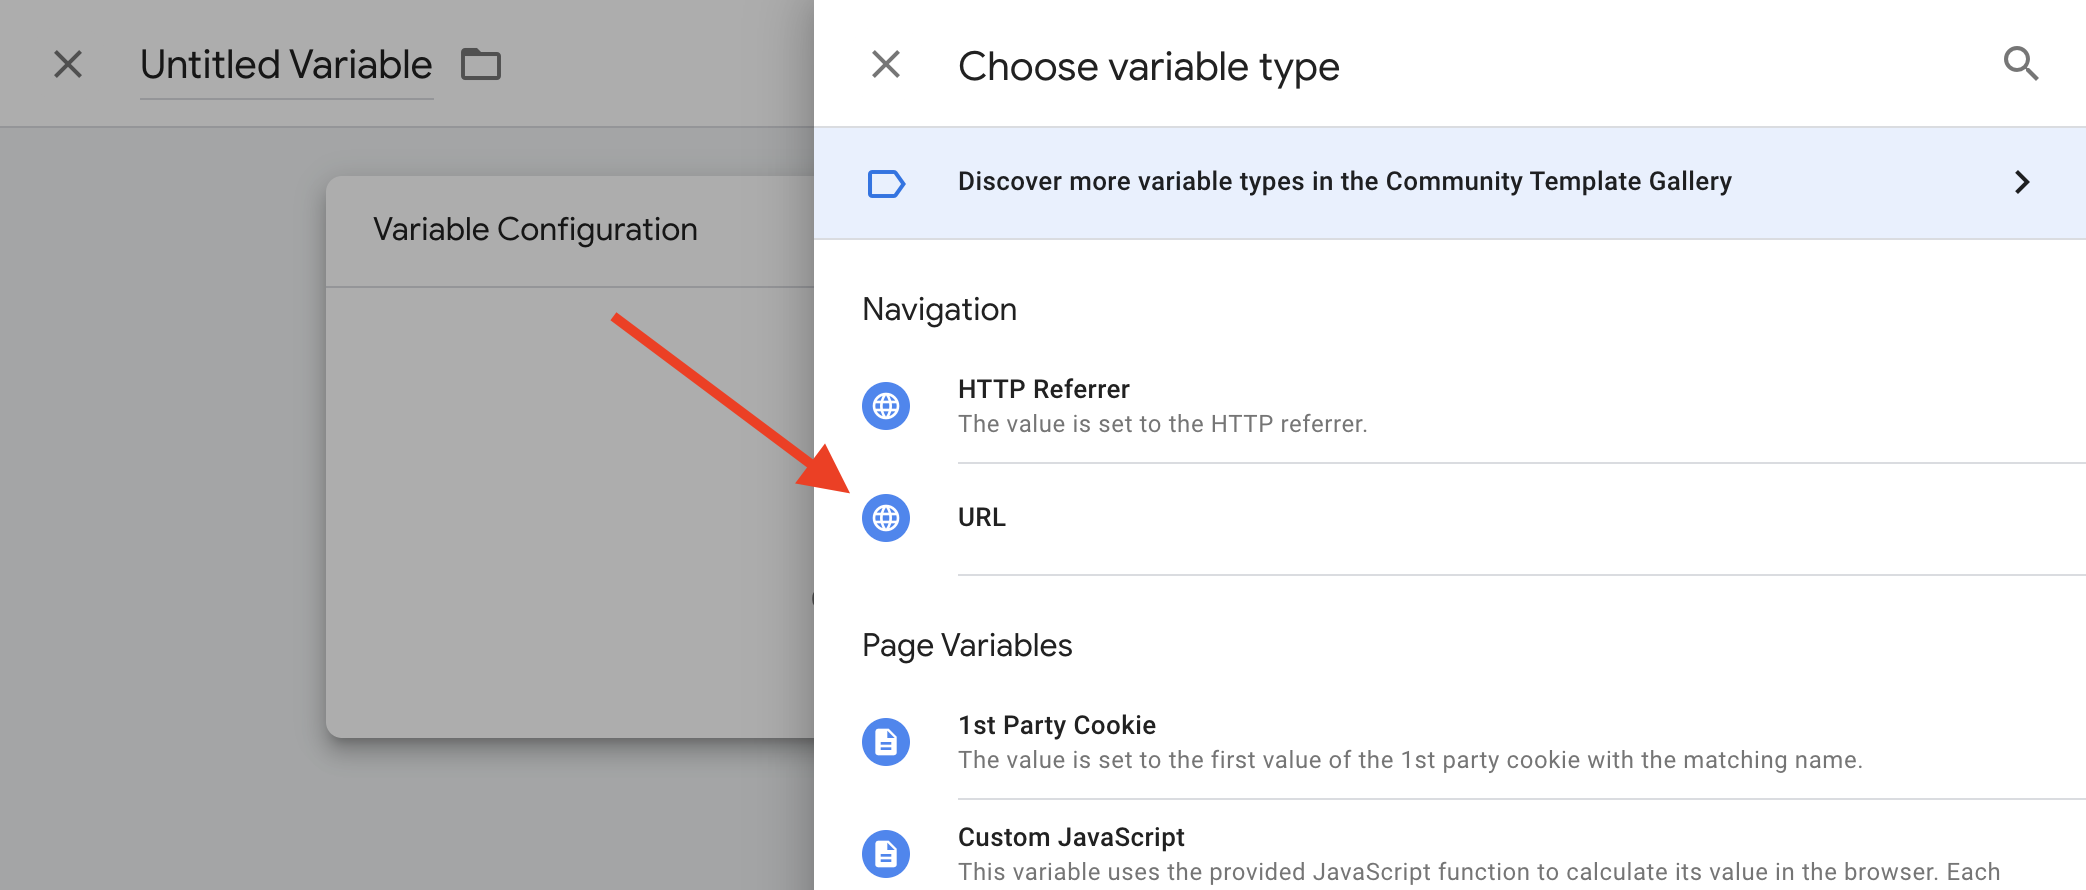
Task: Click the HTTP Referrer description text
Action: point(1162,424)
